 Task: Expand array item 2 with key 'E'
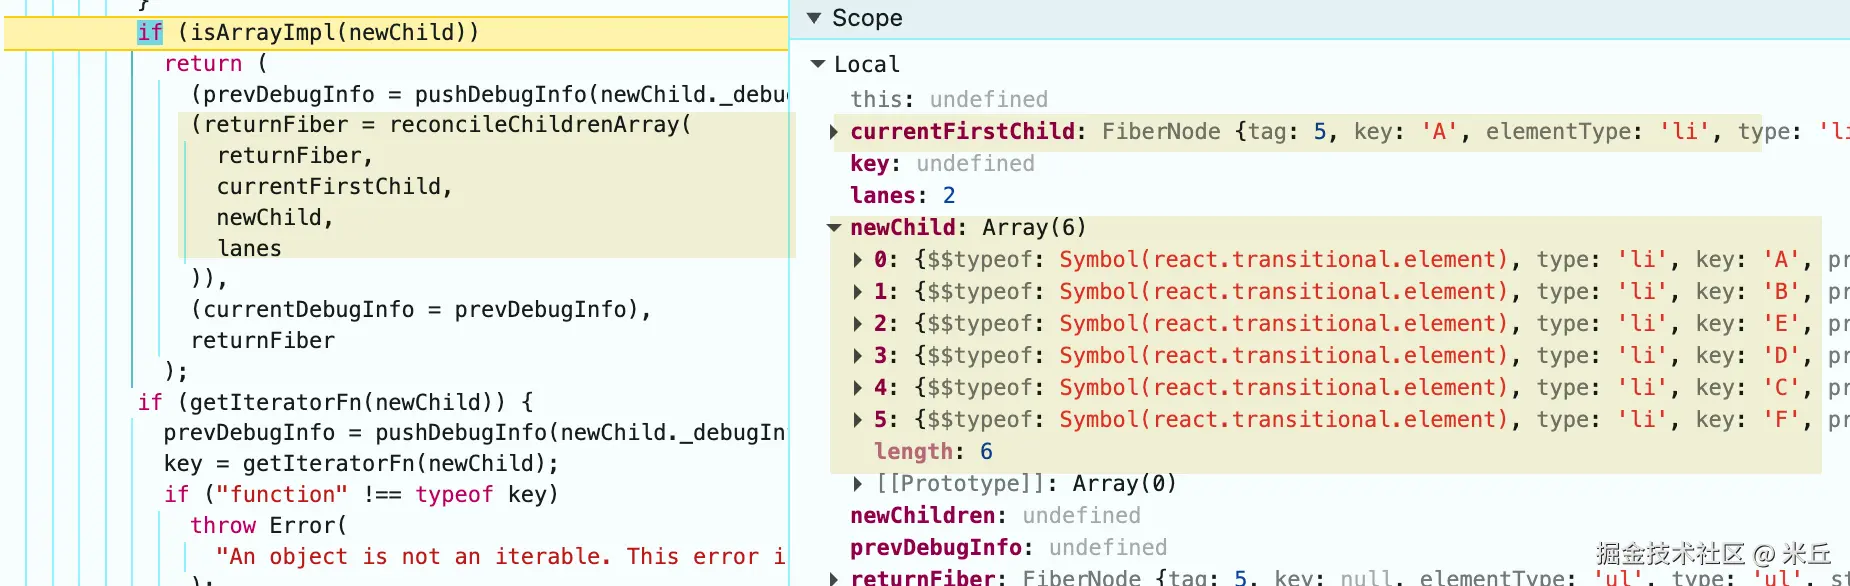coord(858,324)
